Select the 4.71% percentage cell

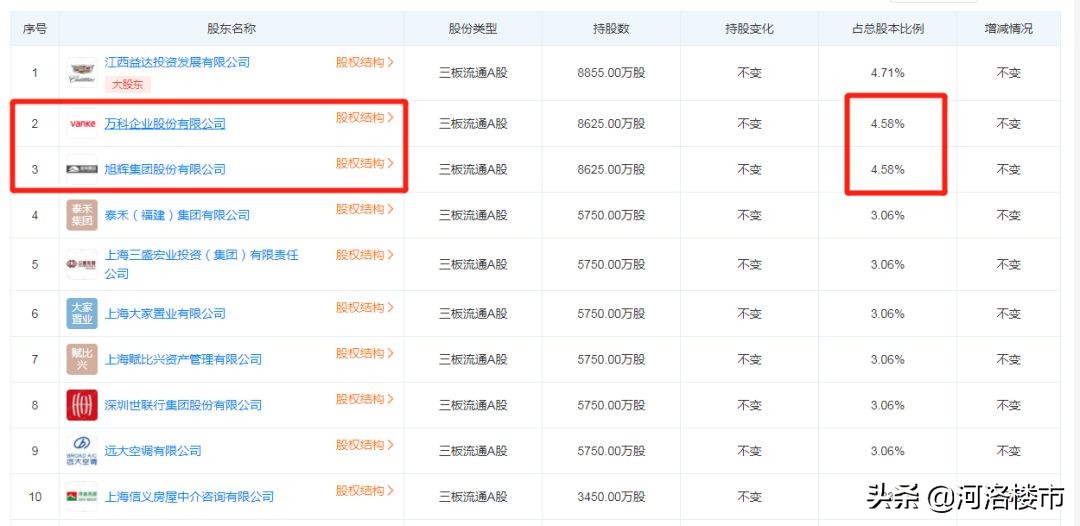pos(887,73)
